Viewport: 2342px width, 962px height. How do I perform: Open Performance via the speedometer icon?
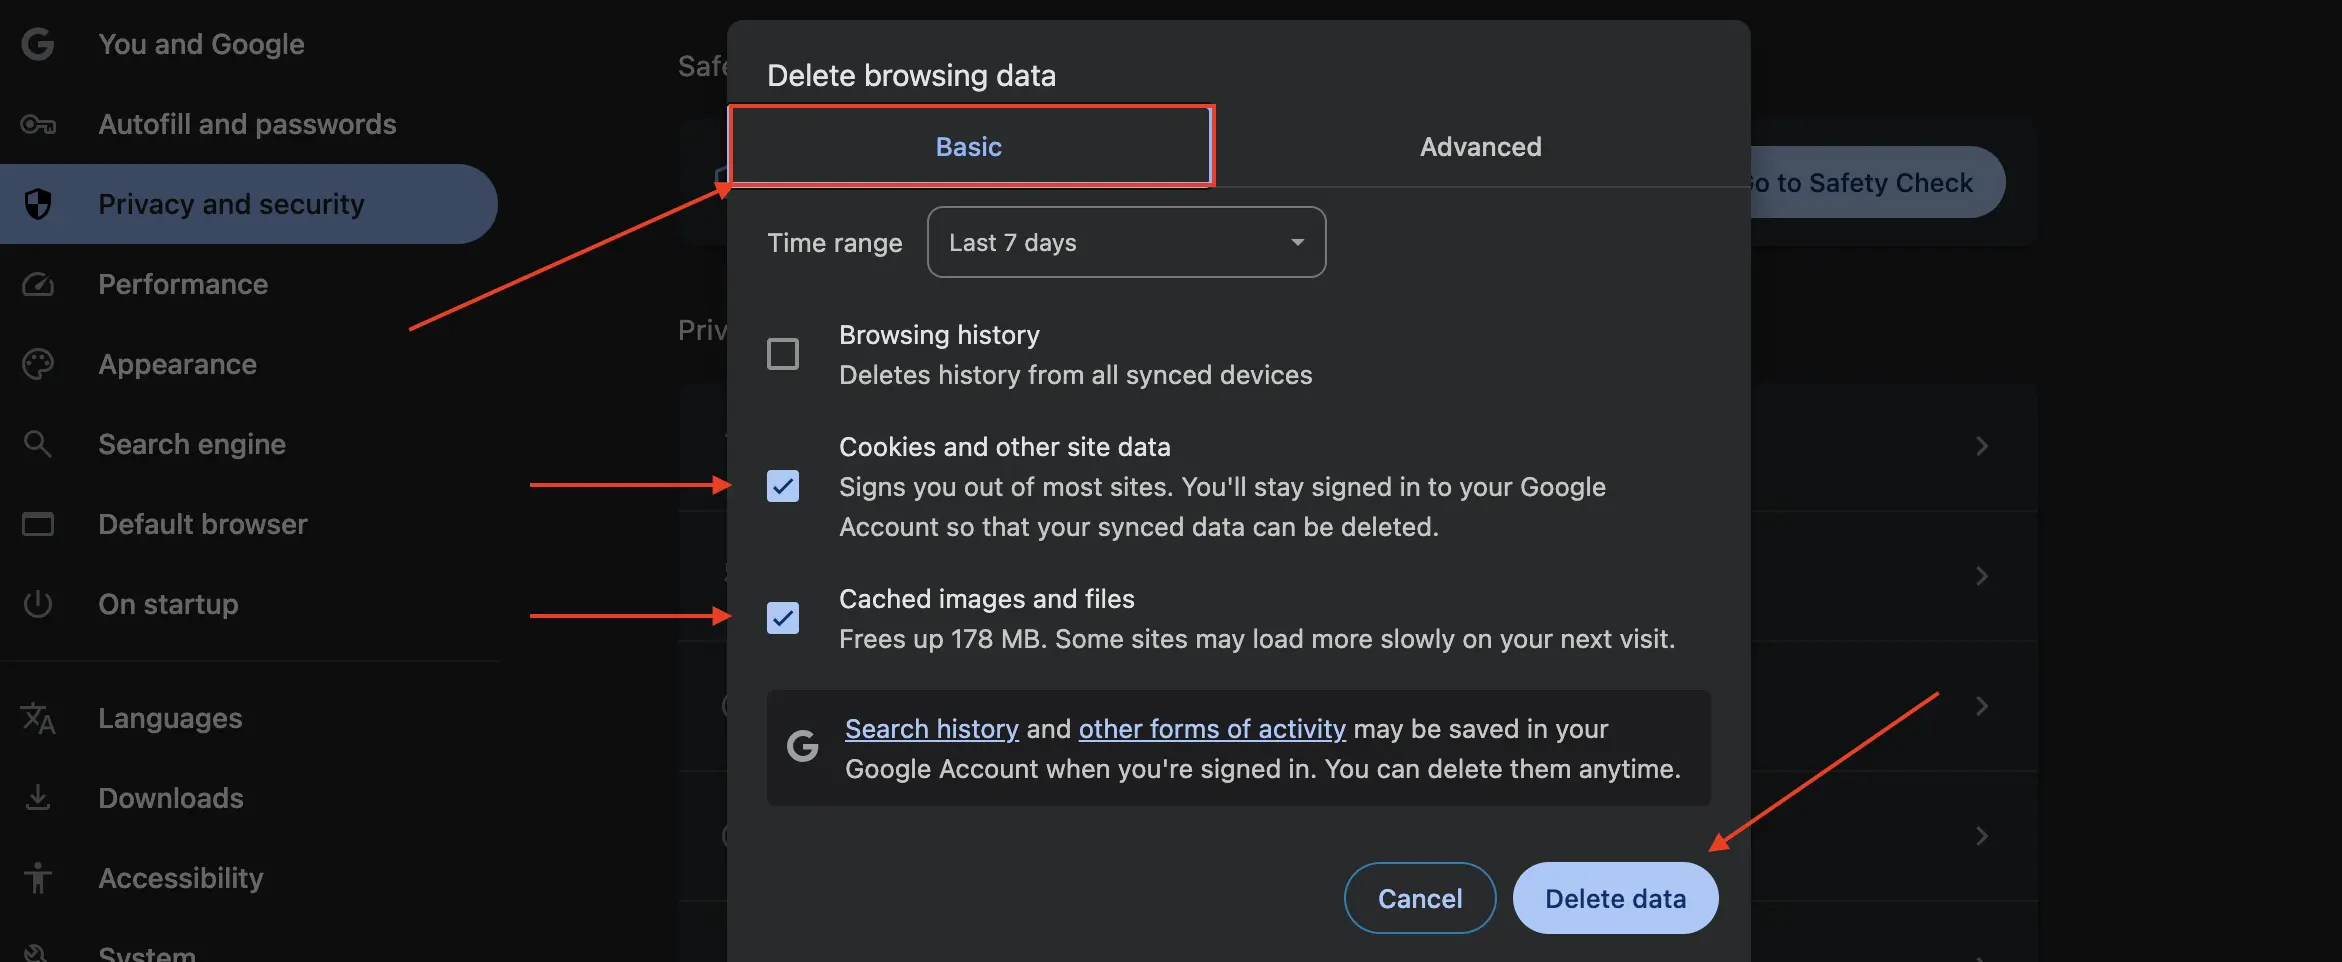(38, 284)
